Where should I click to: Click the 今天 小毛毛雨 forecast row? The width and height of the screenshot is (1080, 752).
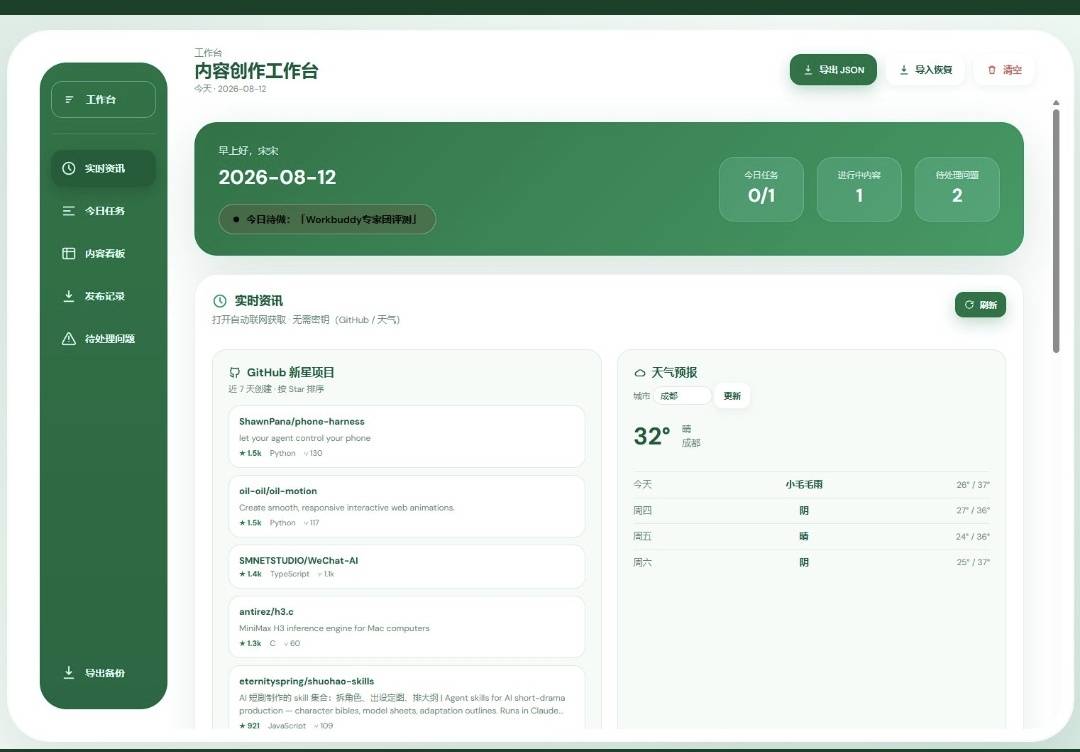(x=811, y=484)
